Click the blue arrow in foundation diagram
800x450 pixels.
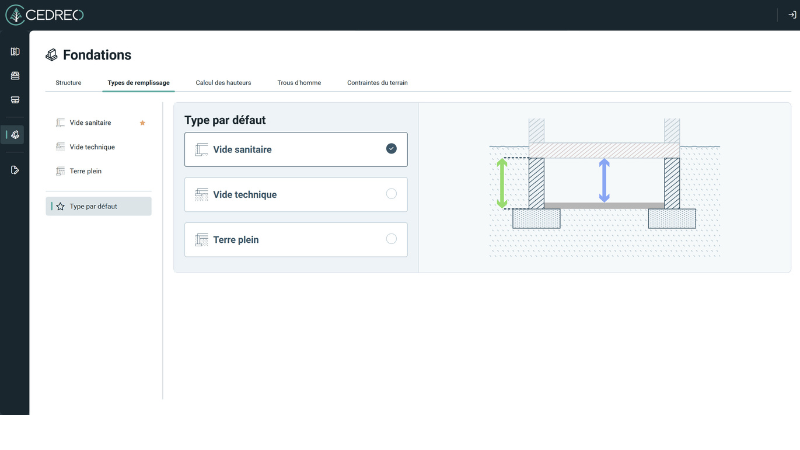pyautogui.click(x=604, y=180)
